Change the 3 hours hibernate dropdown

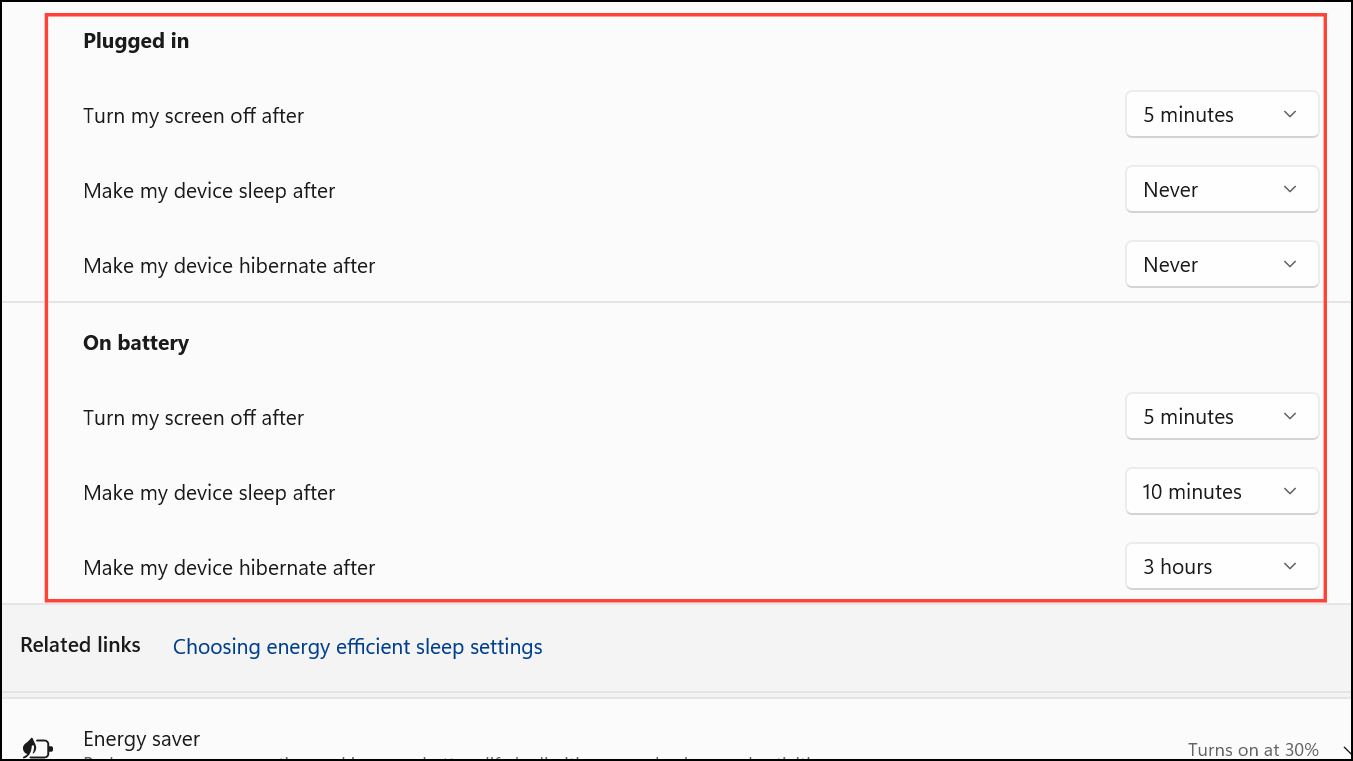1222,567
